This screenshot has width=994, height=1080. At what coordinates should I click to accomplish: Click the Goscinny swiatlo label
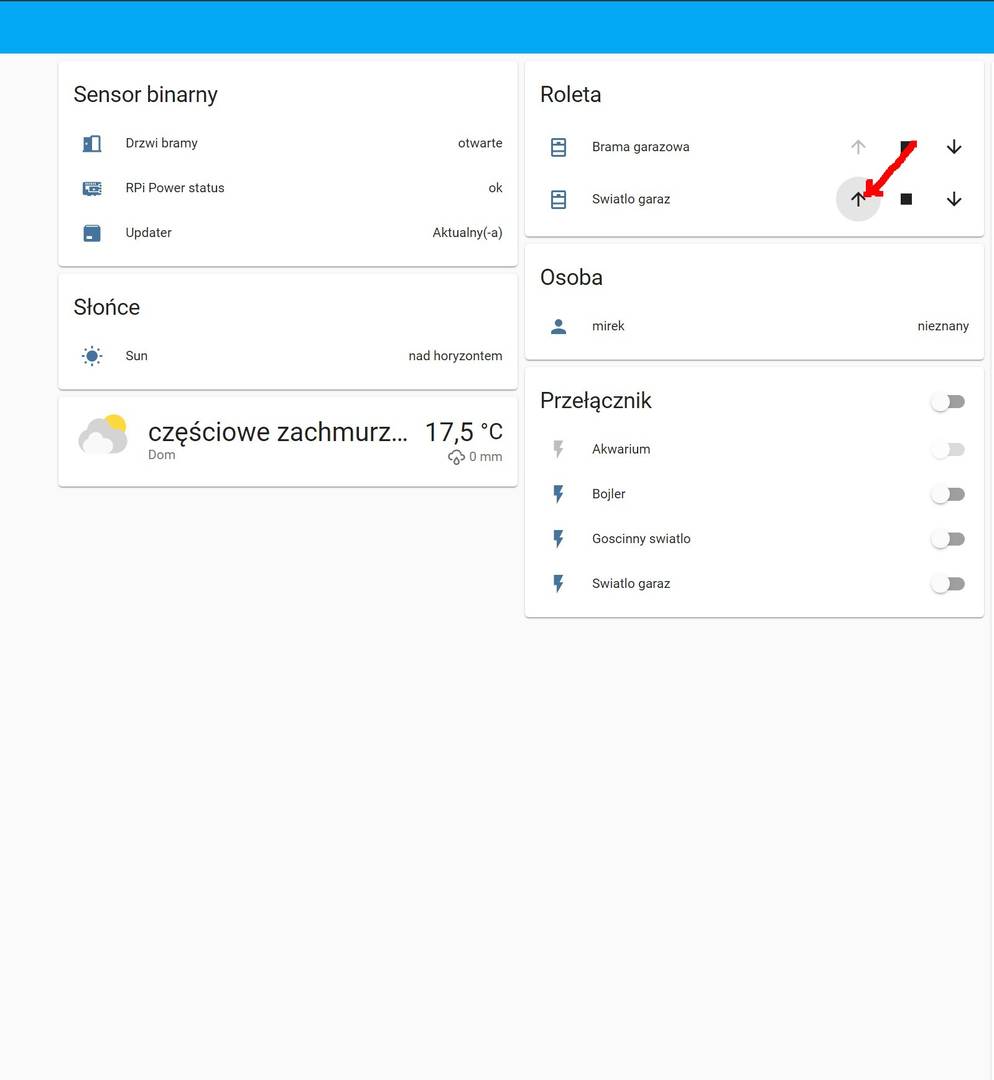[x=641, y=539]
